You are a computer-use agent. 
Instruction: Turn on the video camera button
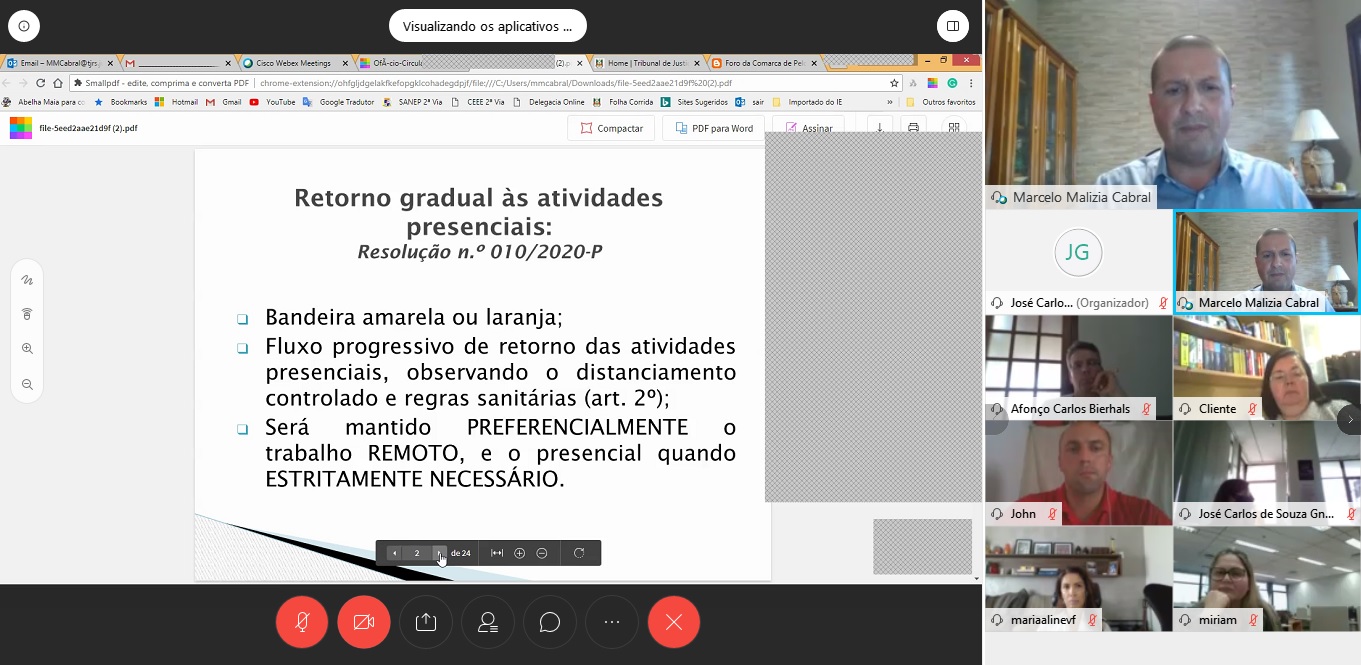tap(364, 622)
